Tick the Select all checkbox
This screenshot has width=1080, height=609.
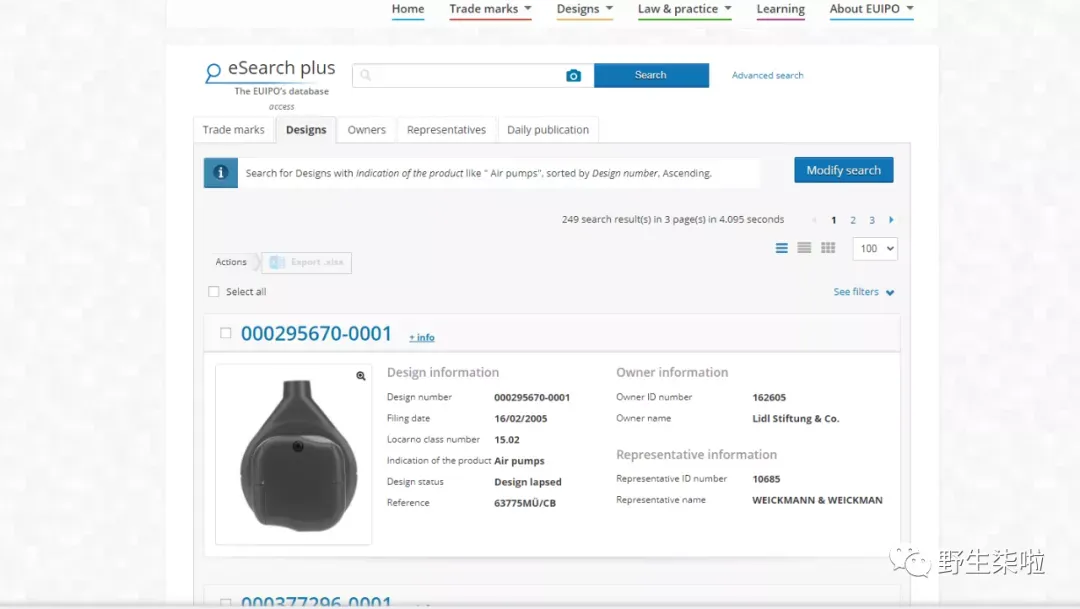pos(214,292)
